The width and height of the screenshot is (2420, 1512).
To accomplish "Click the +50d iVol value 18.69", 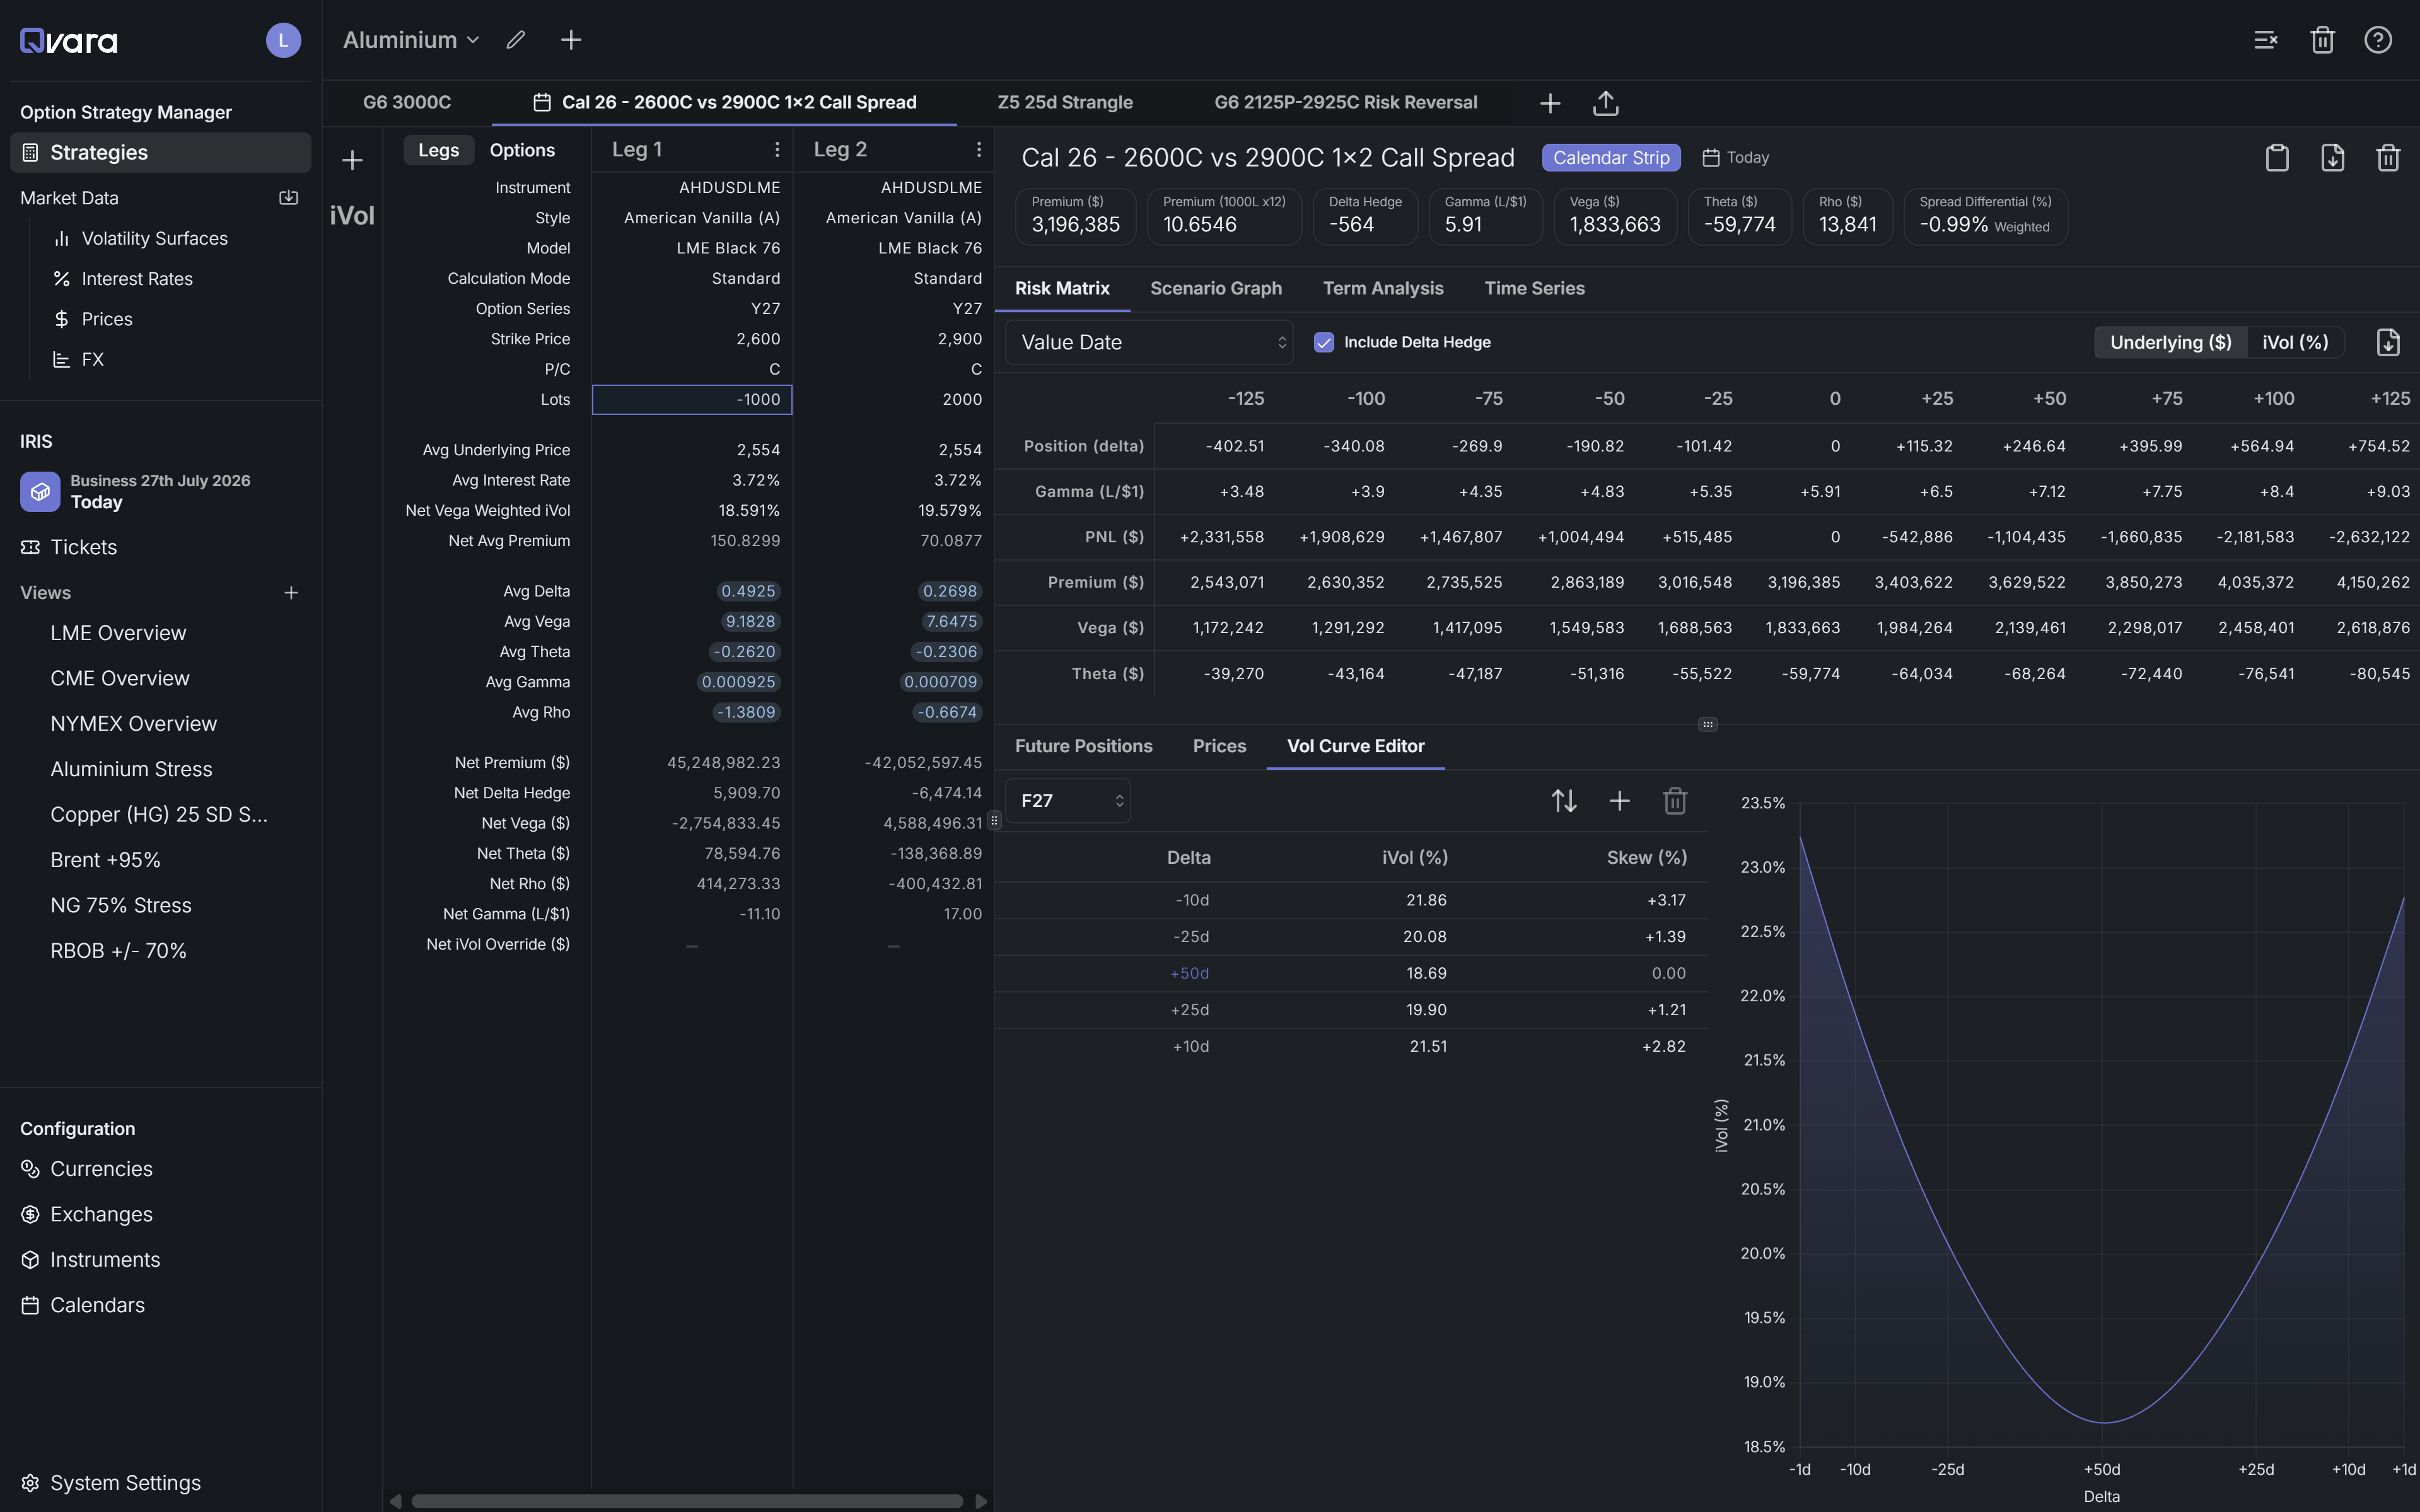I will pos(1426,974).
